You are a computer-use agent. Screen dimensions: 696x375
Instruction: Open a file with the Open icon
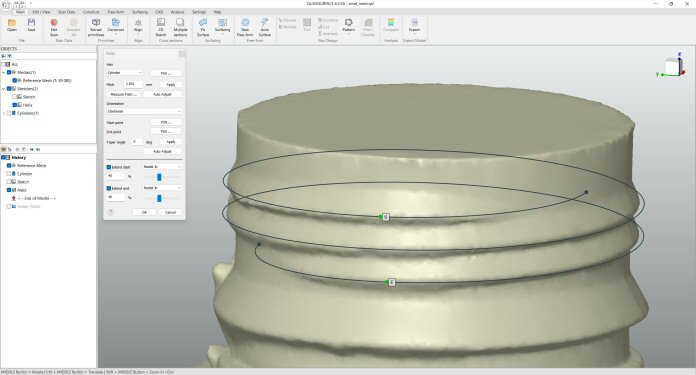pyautogui.click(x=12, y=25)
